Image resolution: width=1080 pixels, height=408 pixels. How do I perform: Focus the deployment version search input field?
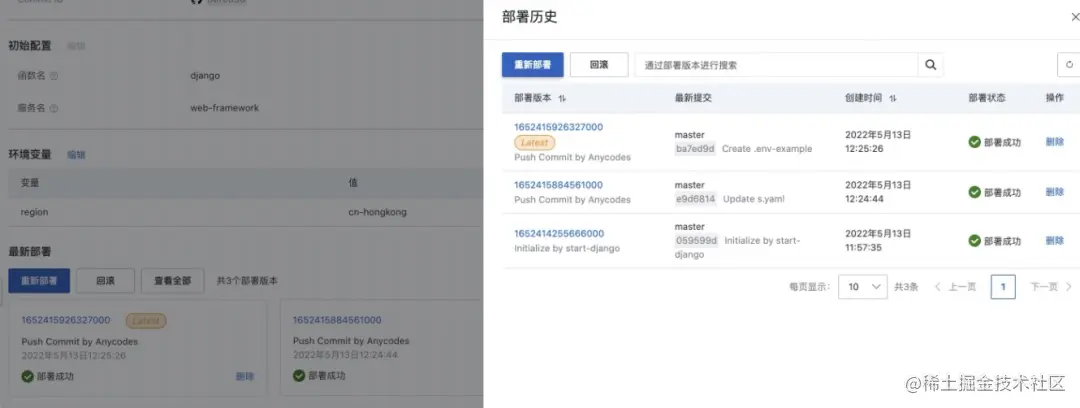776,65
